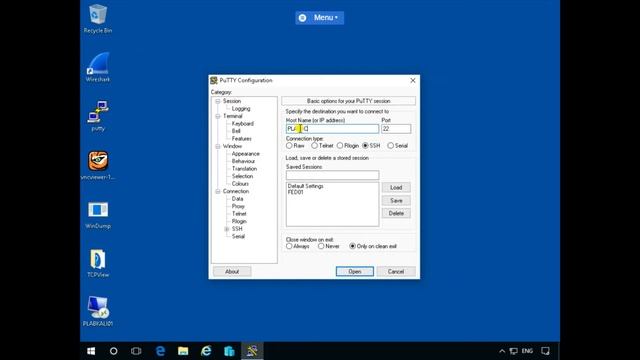Image resolution: width=640 pixels, height=360 pixels.
Task: Launch Internet Explorer from the taskbar
Action: tap(206, 351)
